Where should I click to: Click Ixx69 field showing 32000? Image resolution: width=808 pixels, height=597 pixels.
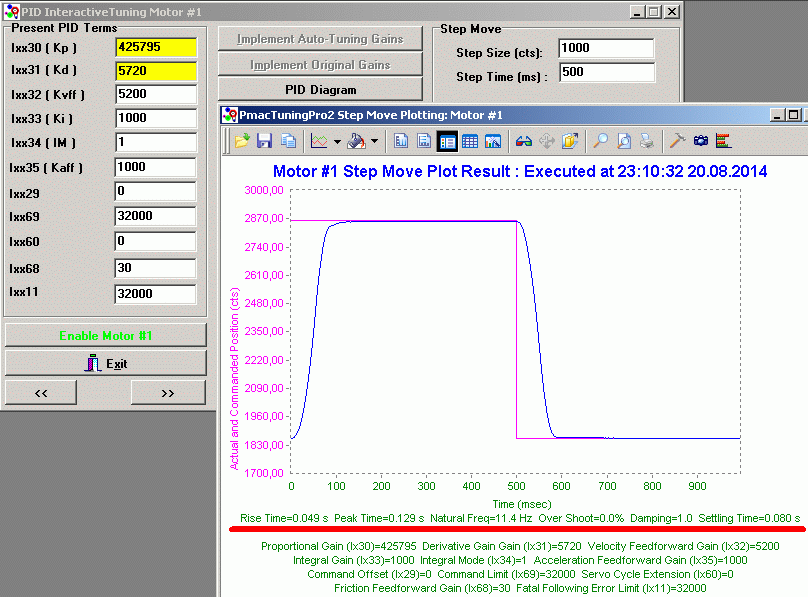pos(155,216)
